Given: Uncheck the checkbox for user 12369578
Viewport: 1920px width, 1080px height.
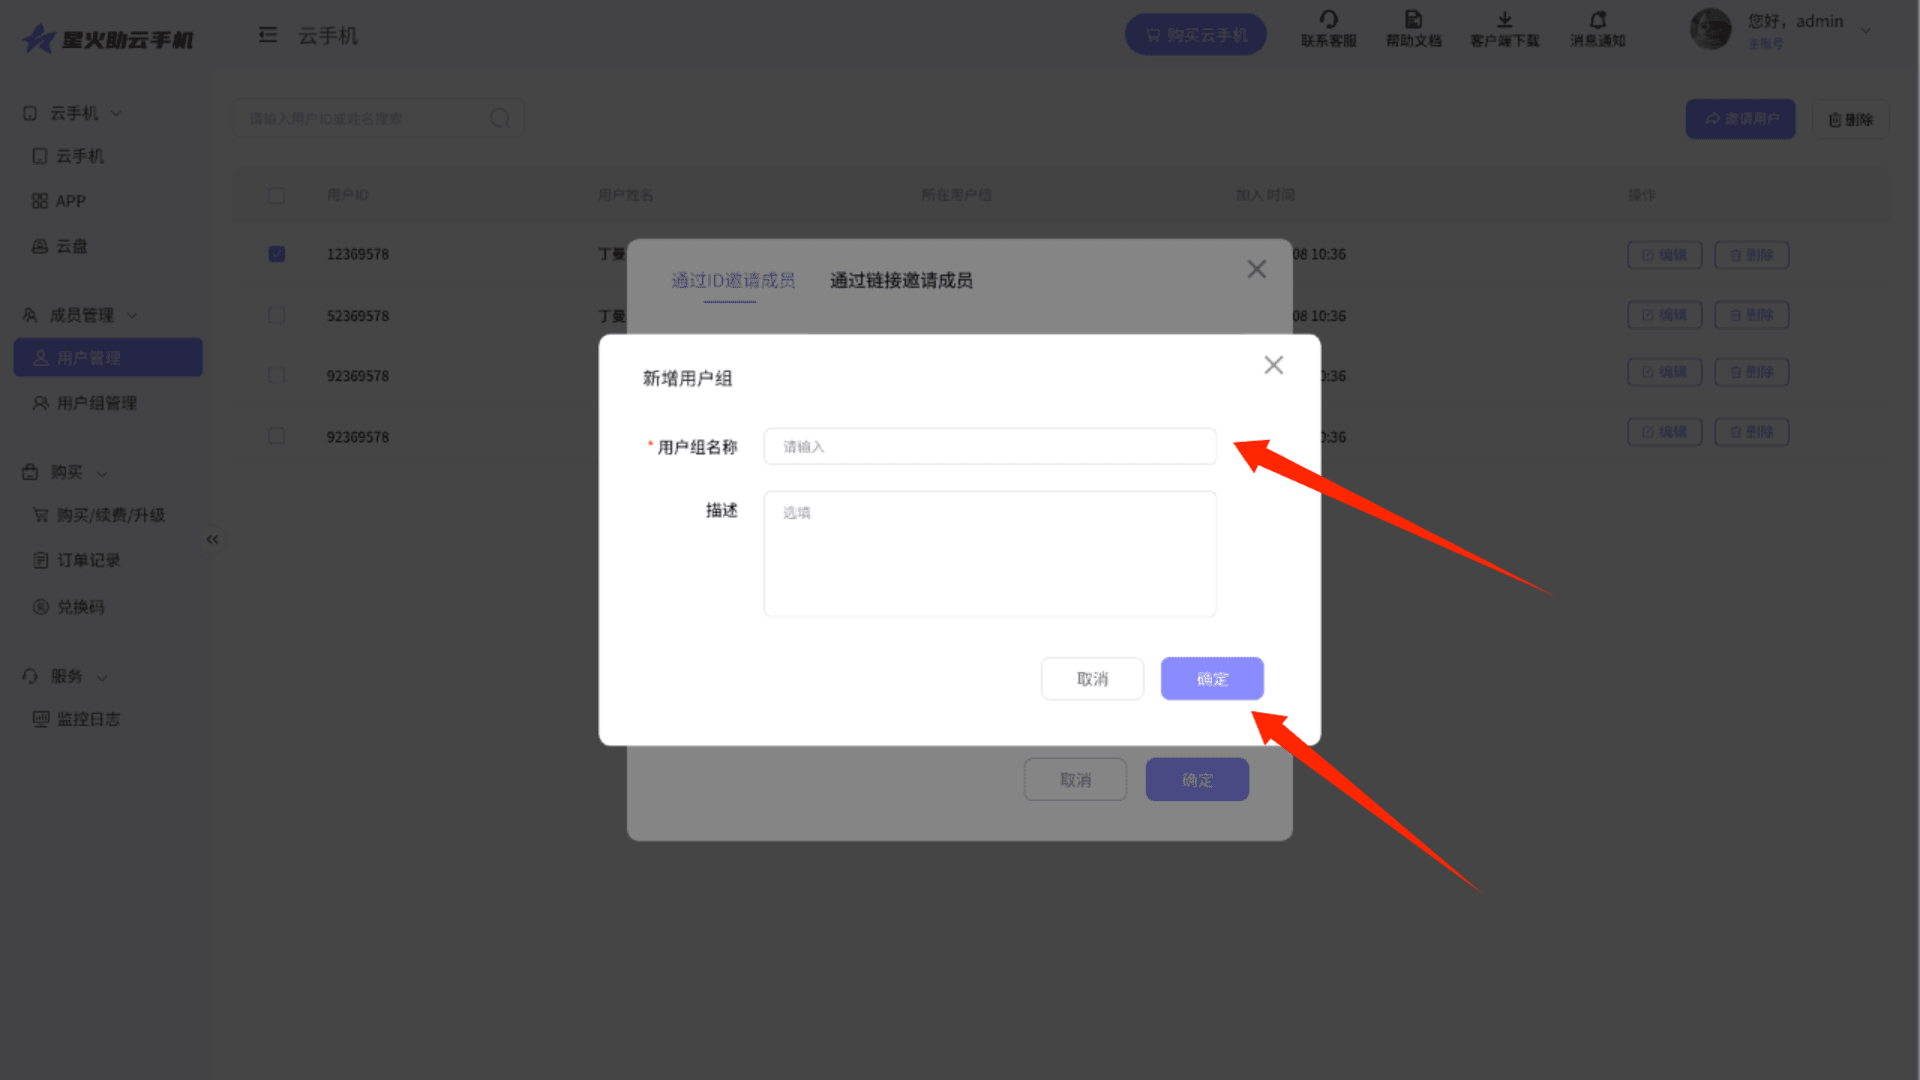Looking at the screenshot, I should click(x=277, y=254).
